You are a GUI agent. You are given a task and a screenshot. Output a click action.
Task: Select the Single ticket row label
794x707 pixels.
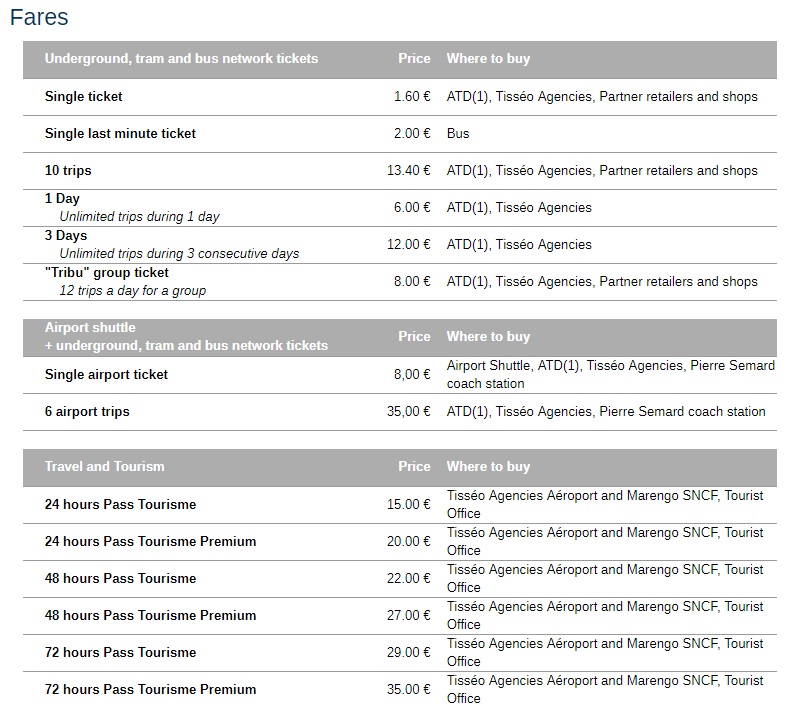click(x=84, y=97)
